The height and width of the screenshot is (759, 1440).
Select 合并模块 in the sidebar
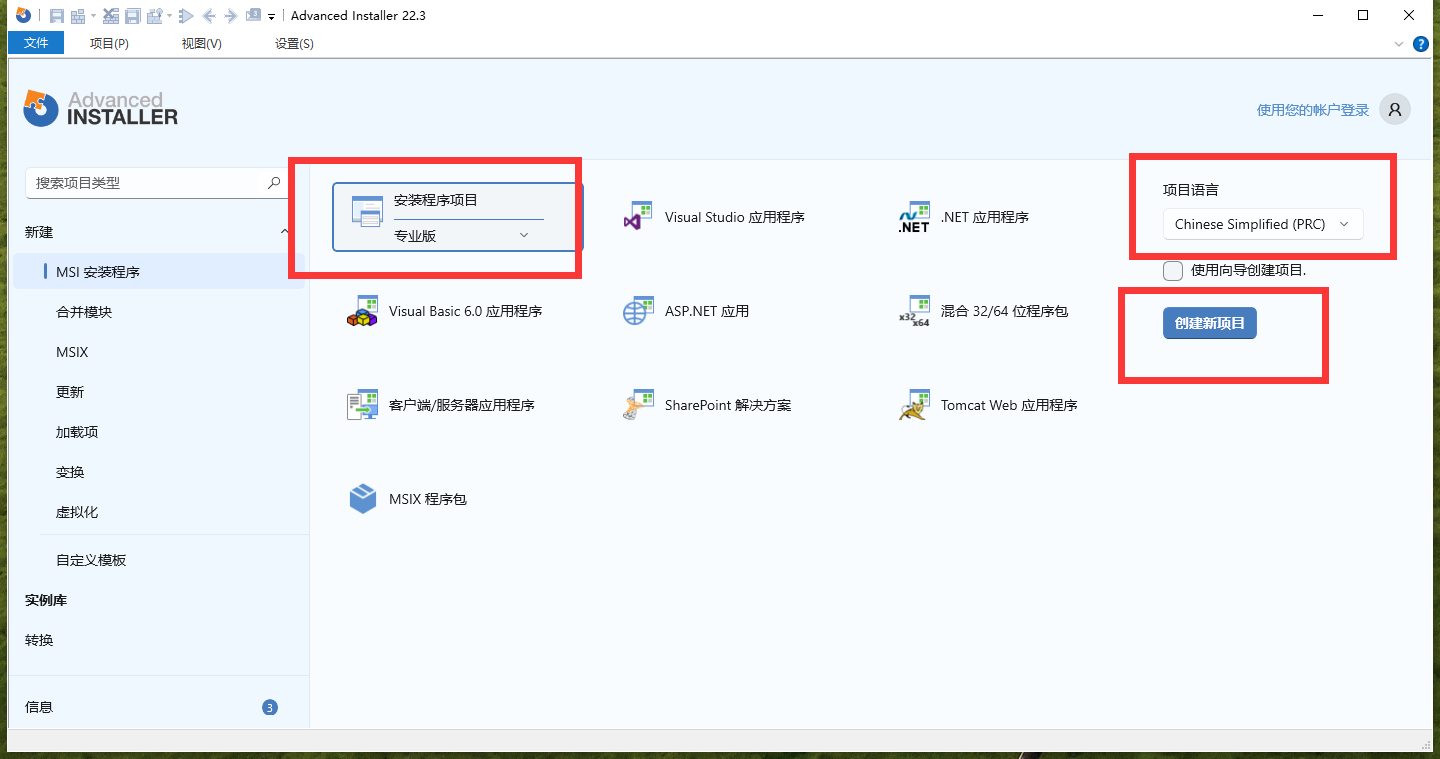[x=82, y=311]
